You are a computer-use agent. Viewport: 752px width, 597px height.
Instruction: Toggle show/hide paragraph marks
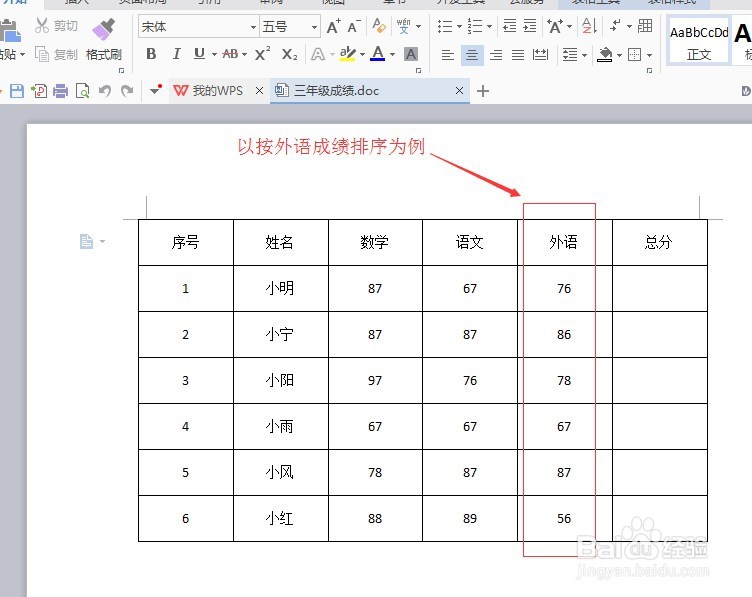(x=615, y=26)
